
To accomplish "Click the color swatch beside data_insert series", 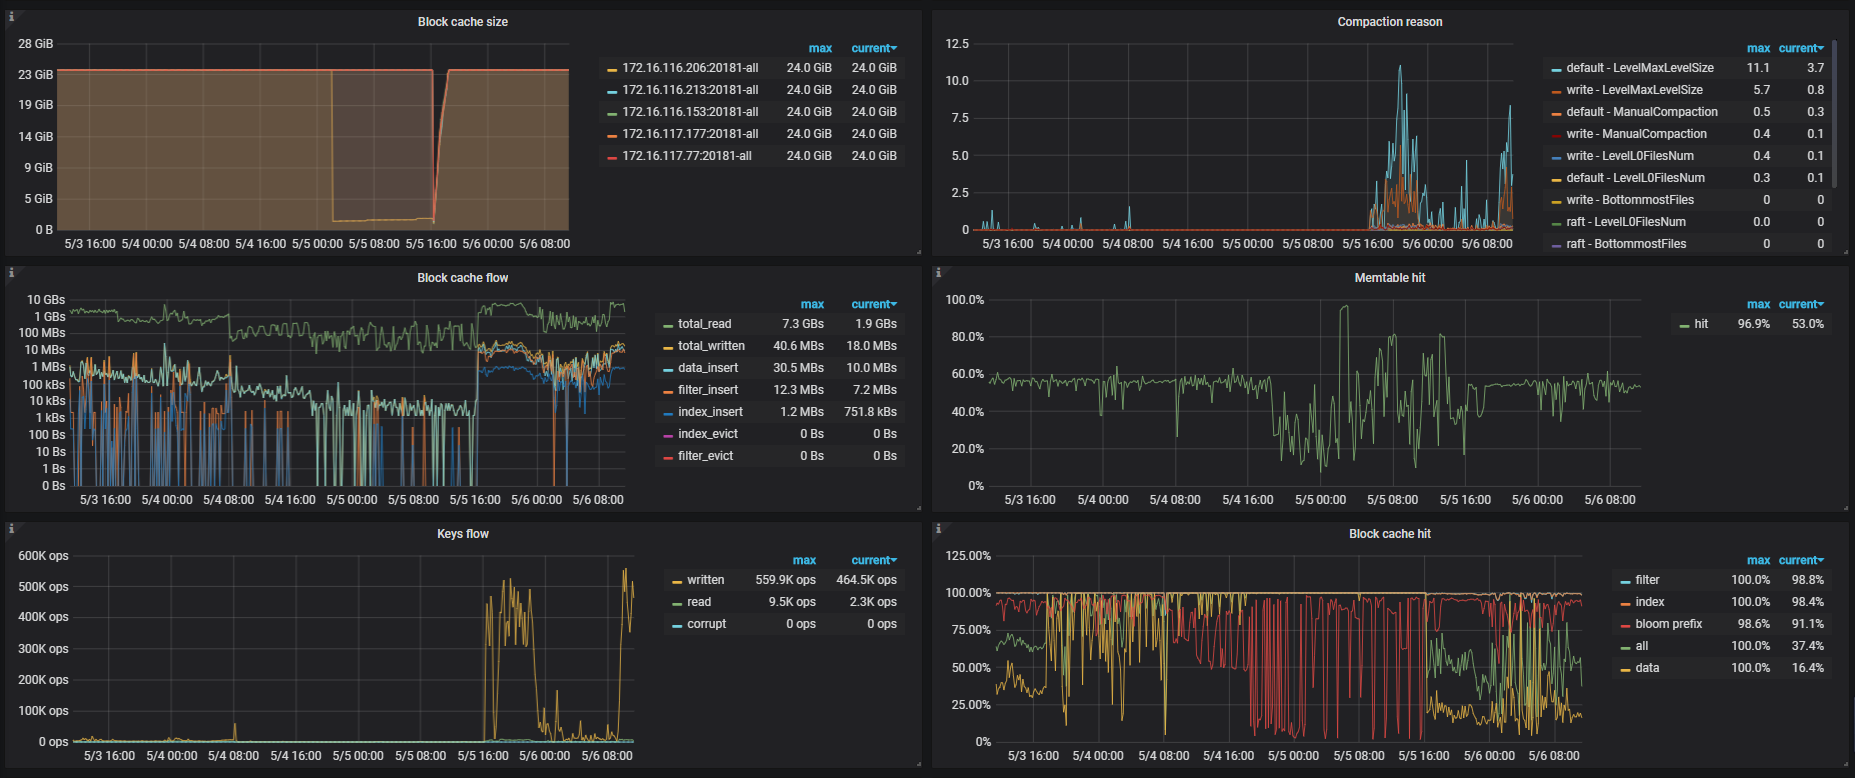I will (x=667, y=369).
